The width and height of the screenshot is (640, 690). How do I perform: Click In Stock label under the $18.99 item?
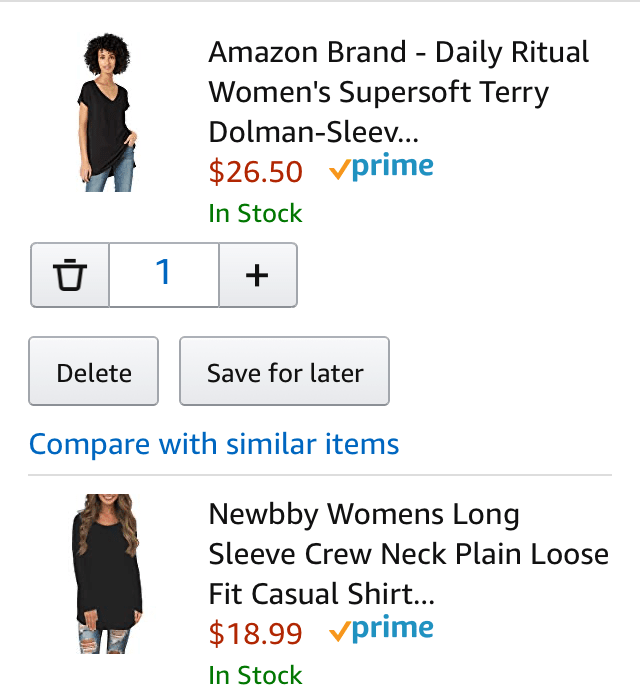tap(255, 675)
